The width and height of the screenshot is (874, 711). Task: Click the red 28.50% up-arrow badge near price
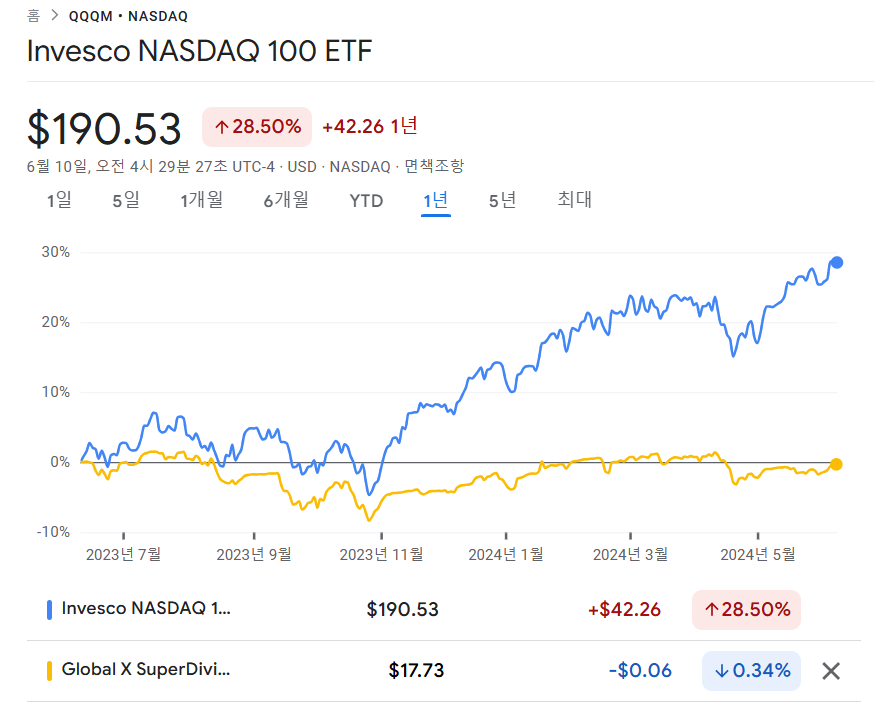257,127
